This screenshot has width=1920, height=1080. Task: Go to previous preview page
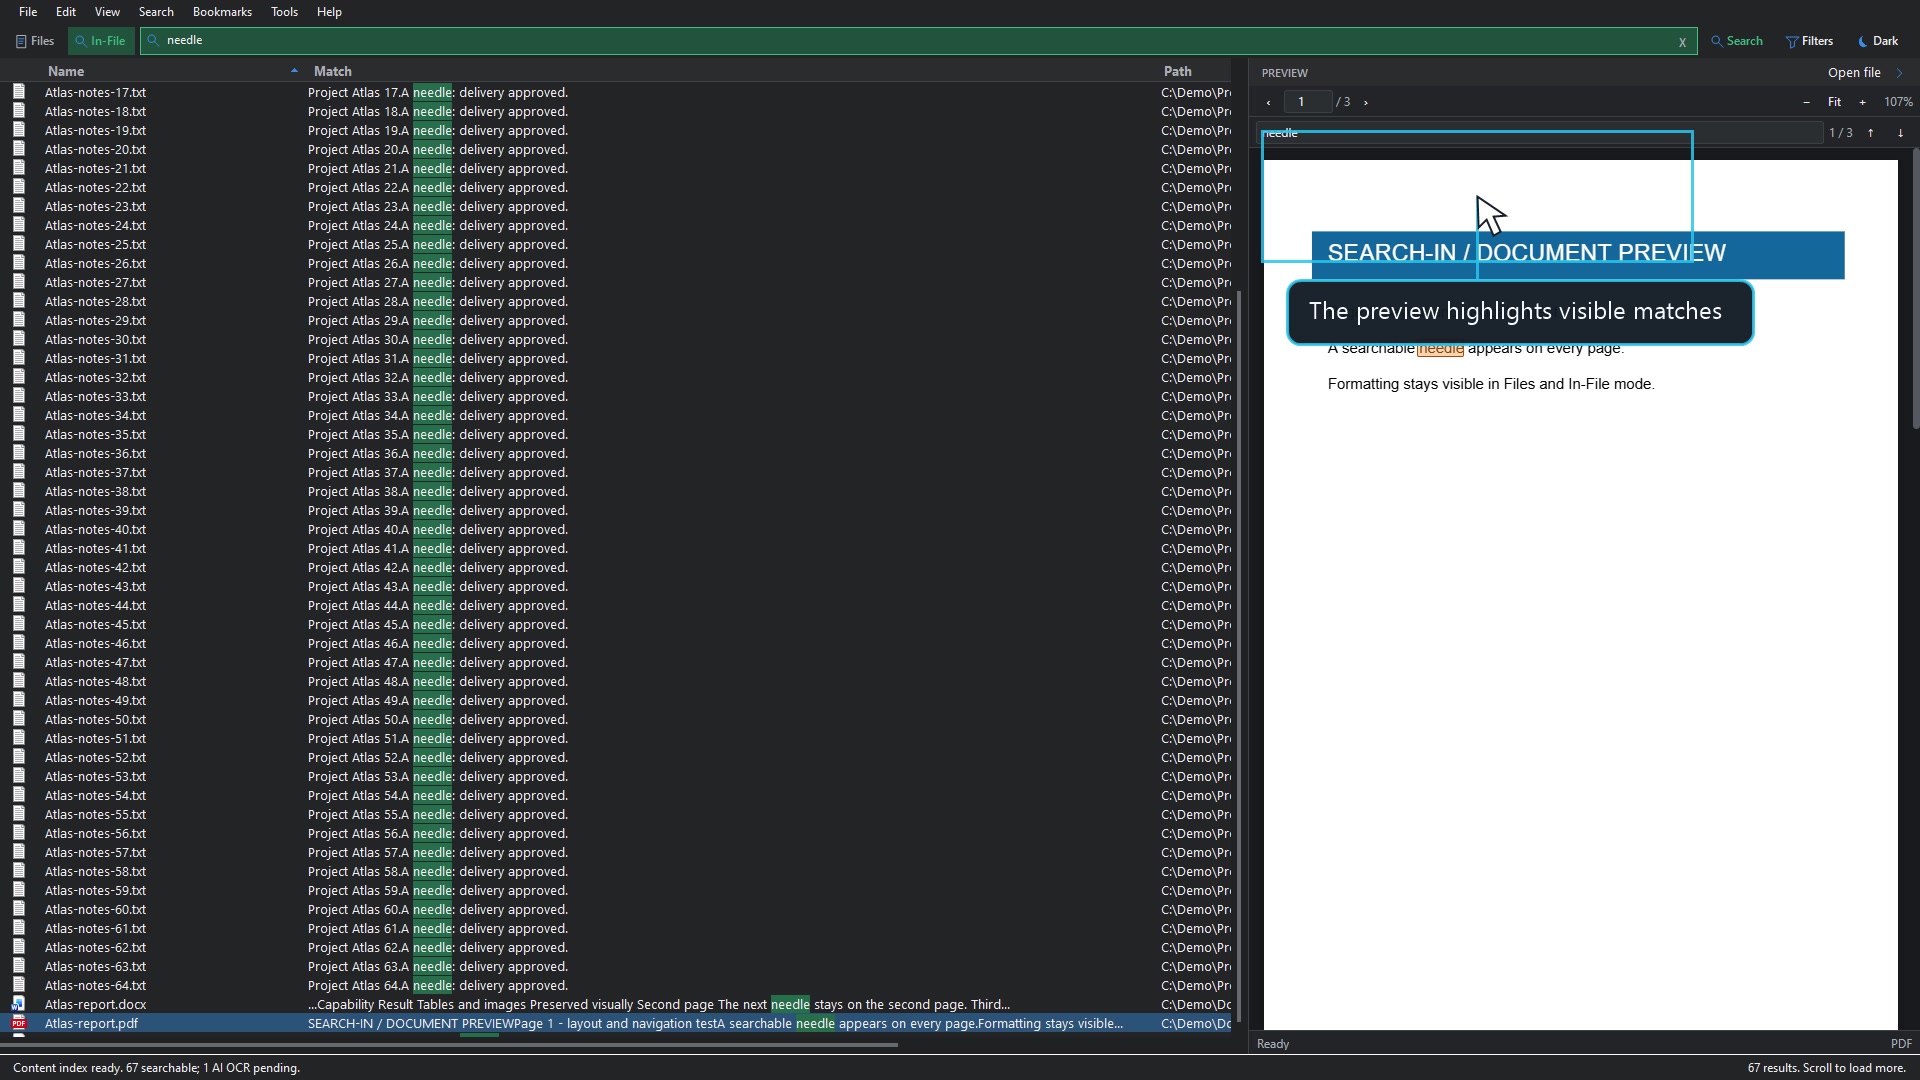1268,102
